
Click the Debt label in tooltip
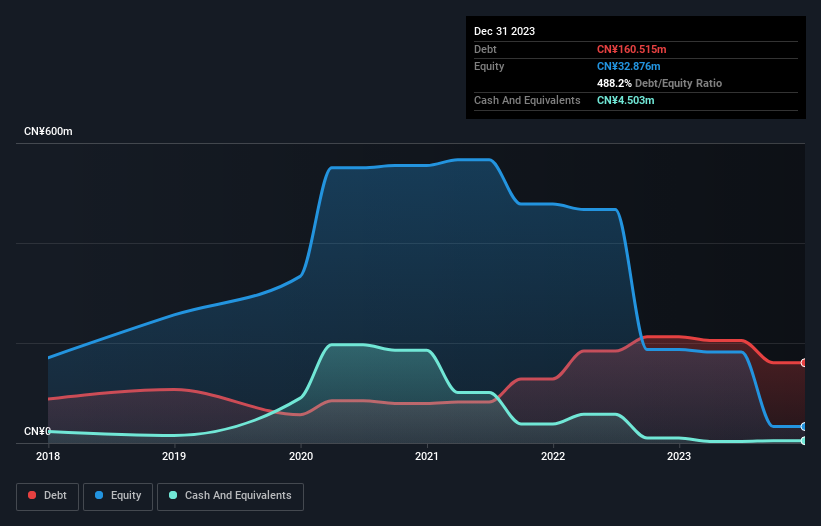(x=485, y=49)
